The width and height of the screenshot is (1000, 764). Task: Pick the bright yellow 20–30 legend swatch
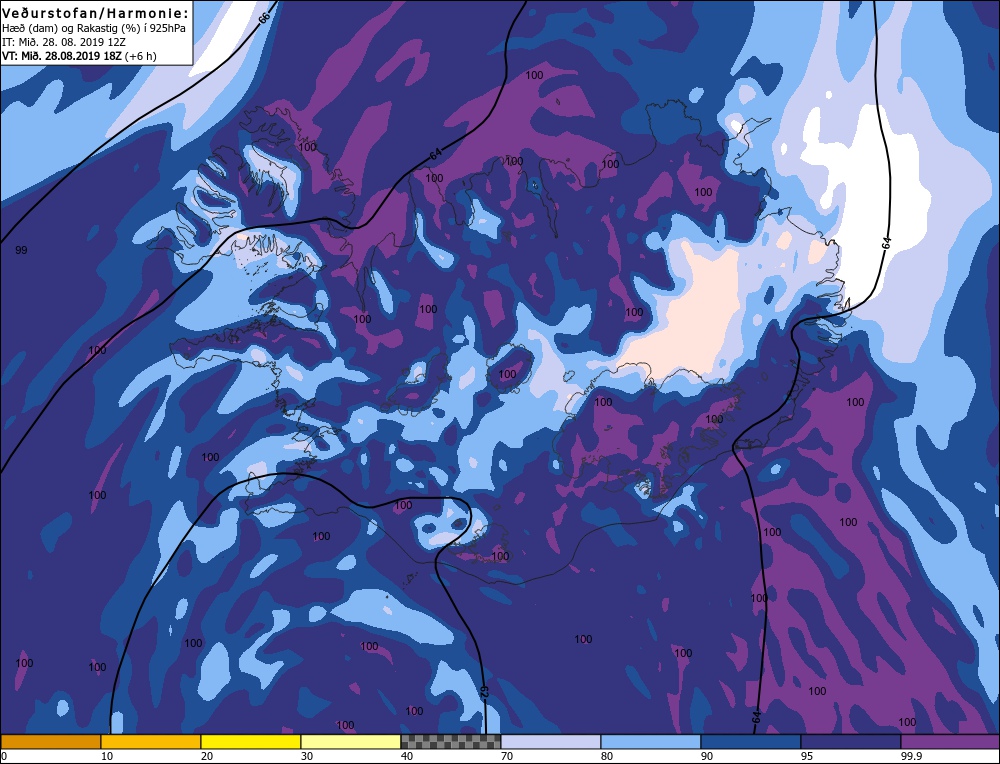[251, 741]
